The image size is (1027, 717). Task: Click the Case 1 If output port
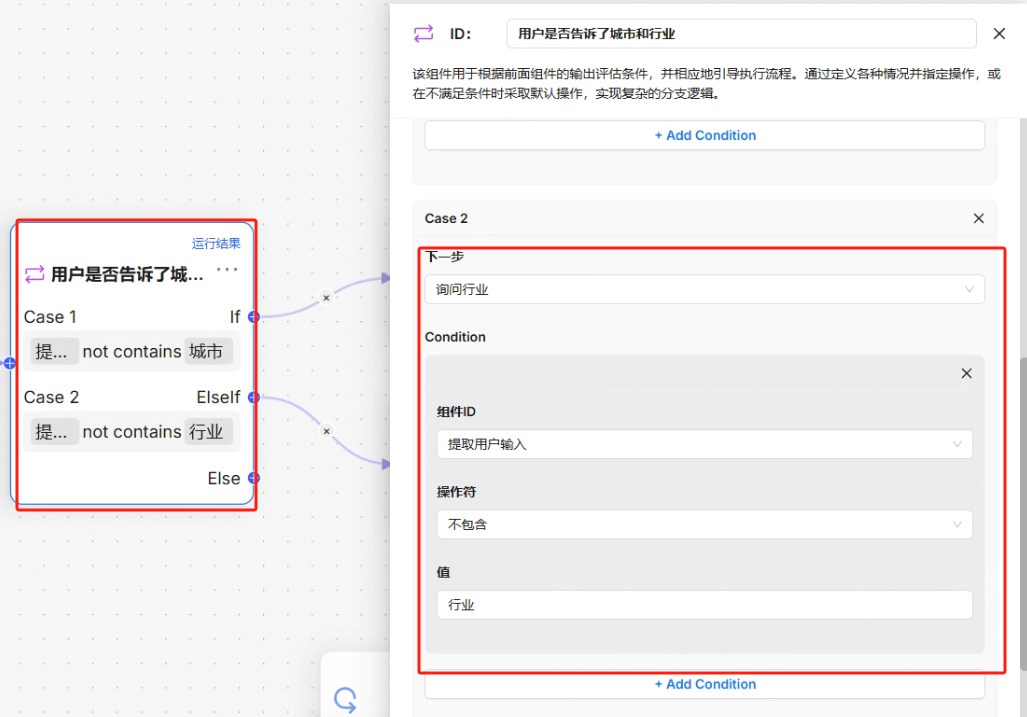tap(254, 317)
